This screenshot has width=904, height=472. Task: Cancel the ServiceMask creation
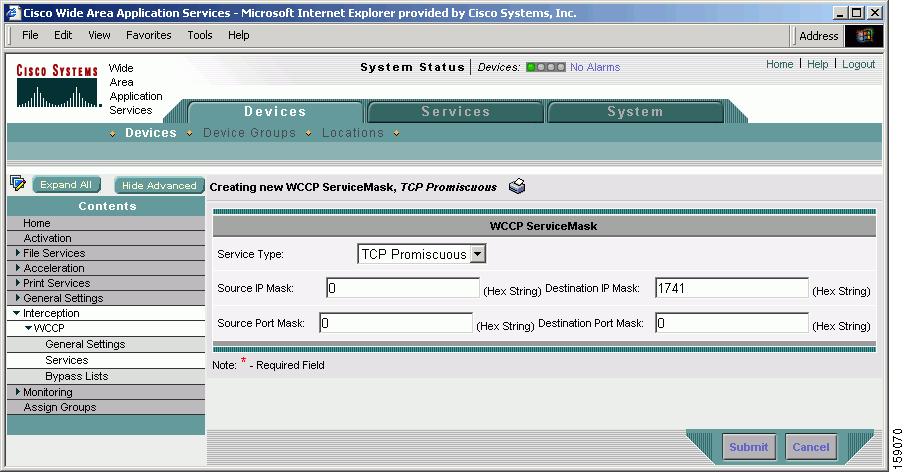point(811,447)
